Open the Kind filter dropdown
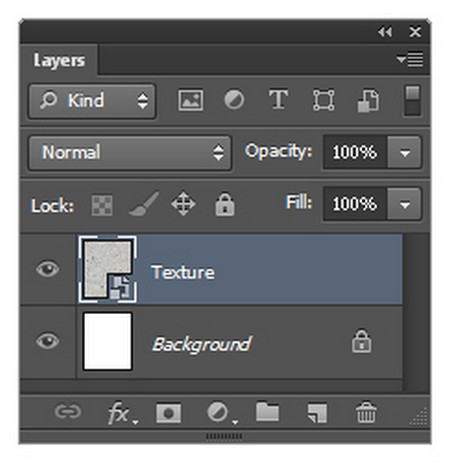The height and width of the screenshot is (472, 450). pyautogui.click(x=92, y=101)
